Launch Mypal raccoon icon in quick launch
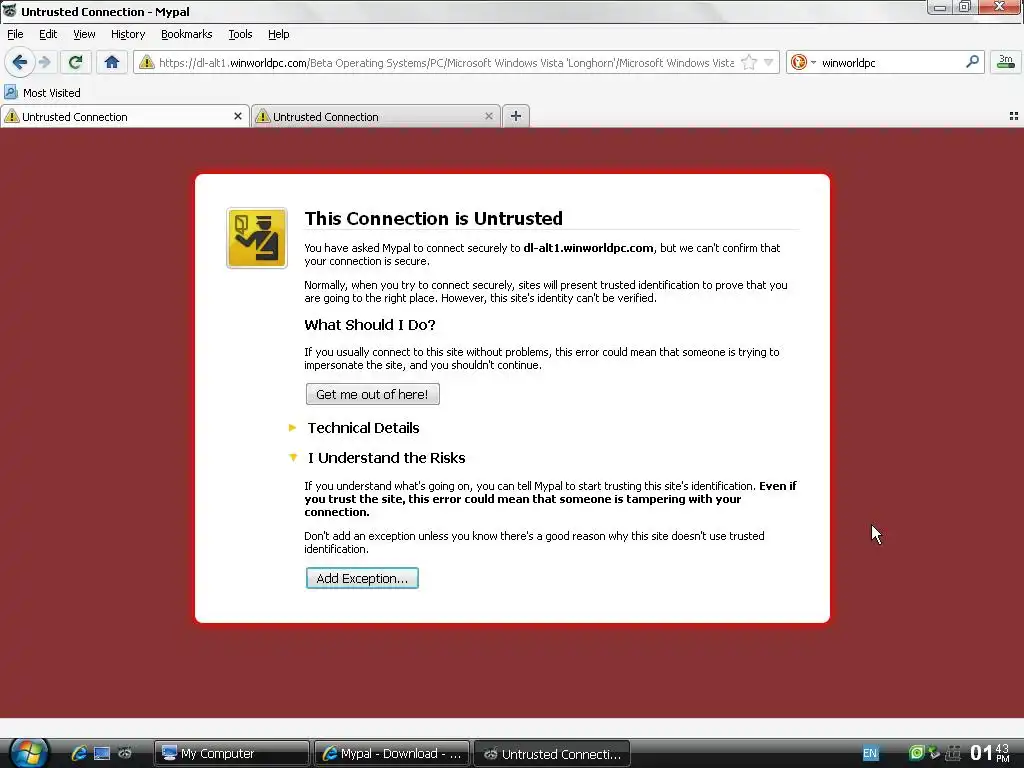Screen dimensions: 1024x768 click(125, 753)
